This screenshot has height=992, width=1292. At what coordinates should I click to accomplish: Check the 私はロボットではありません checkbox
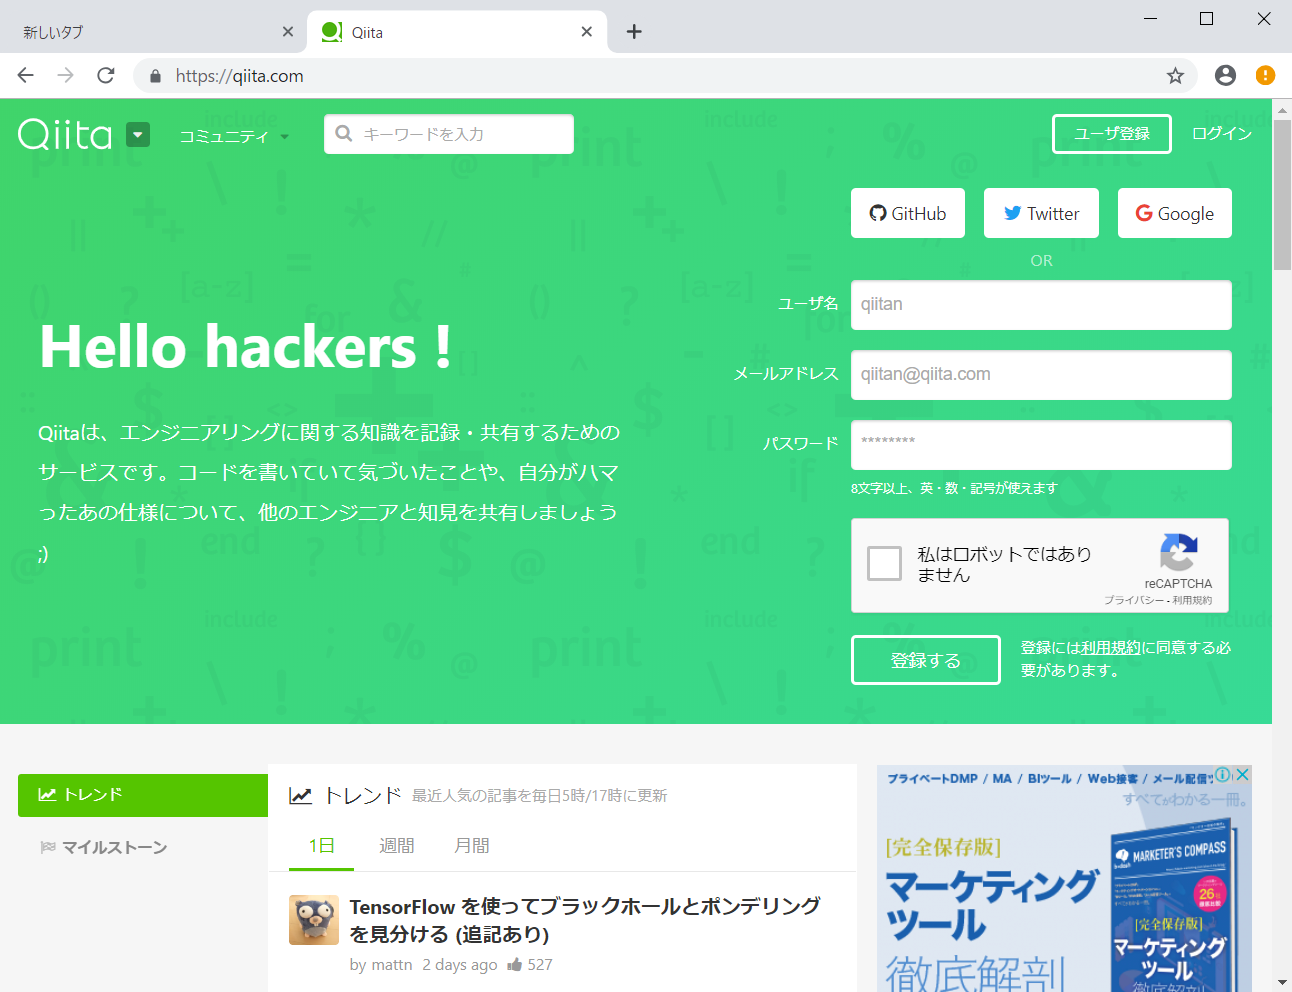pos(884,563)
